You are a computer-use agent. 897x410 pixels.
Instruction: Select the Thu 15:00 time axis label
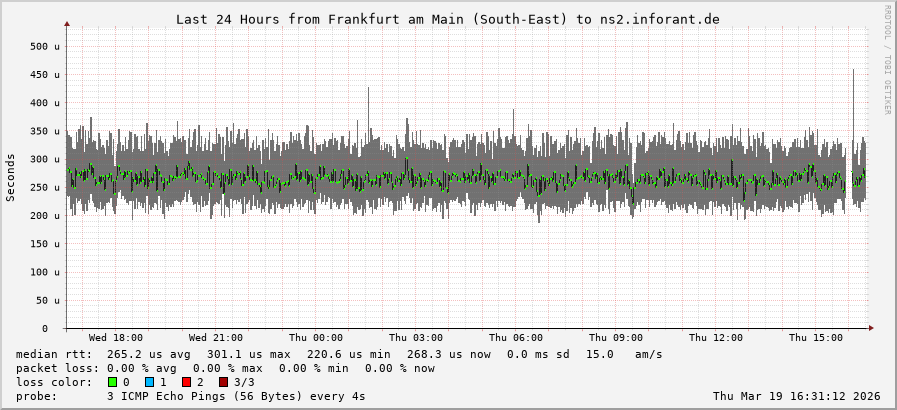coord(815,338)
